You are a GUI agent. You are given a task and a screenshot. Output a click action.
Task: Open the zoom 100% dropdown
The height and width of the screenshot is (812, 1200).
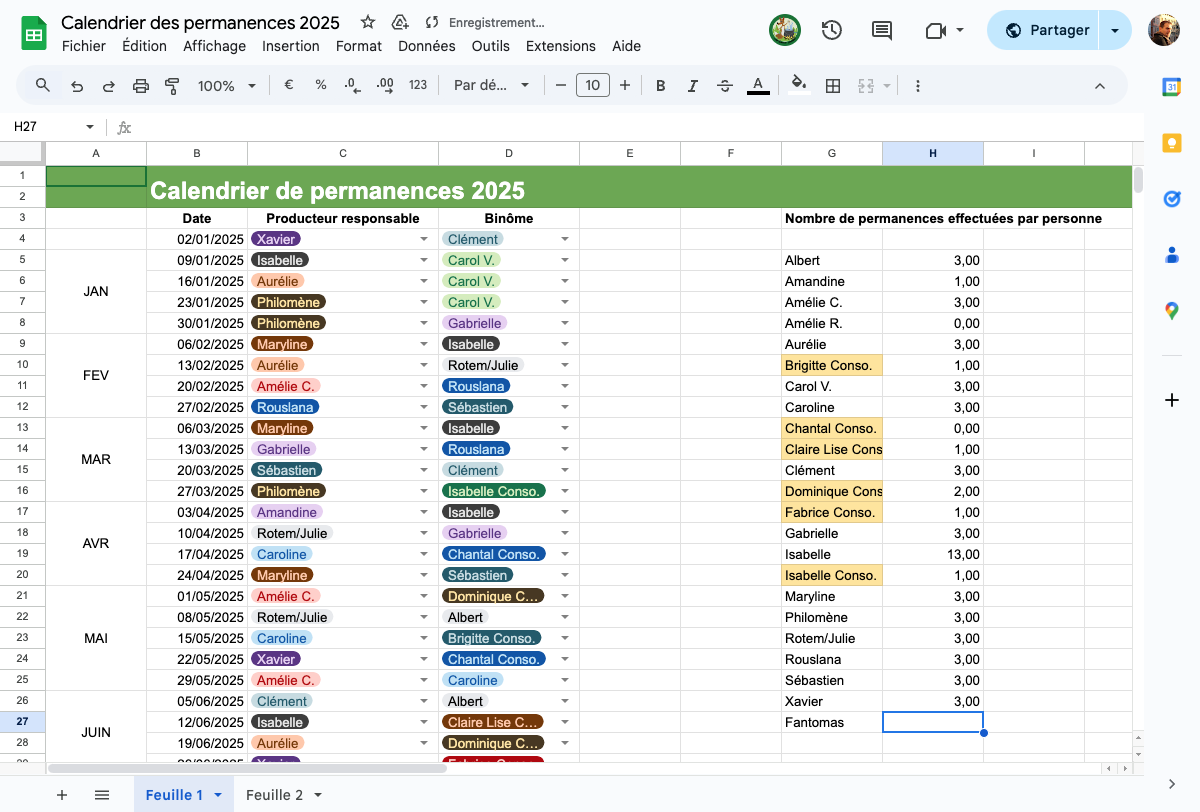[x=227, y=86]
